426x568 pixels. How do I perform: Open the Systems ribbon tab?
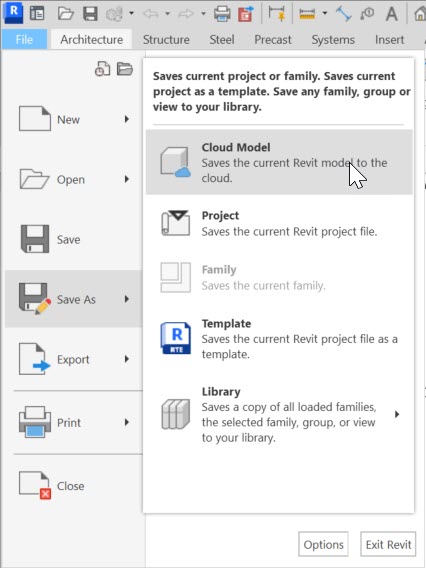(333, 39)
